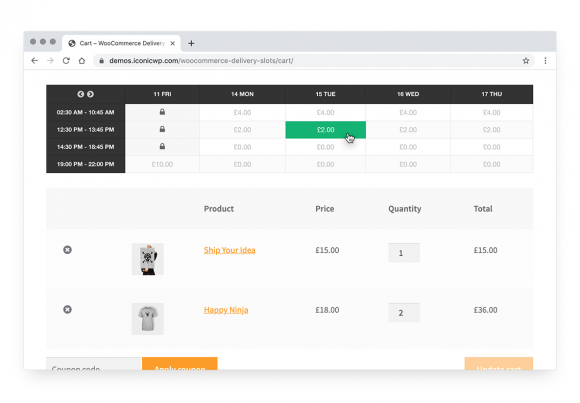The height and width of the screenshot is (403, 580).
Task: Close the Cart browser tab
Action: [x=172, y=43]
